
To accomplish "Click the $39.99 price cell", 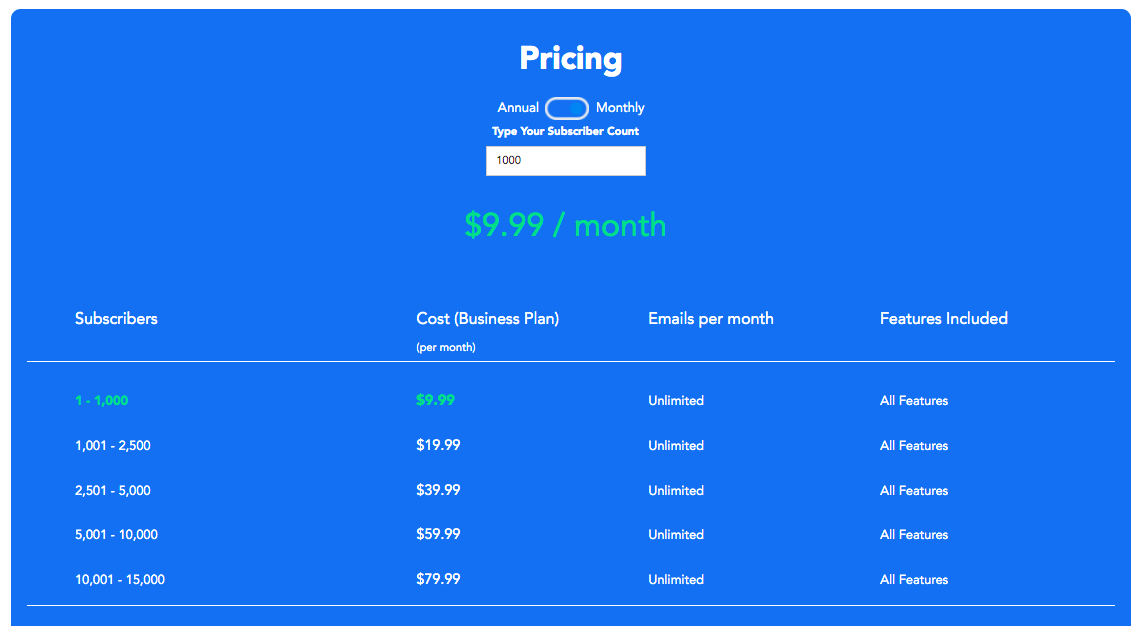I will (438, 489).
